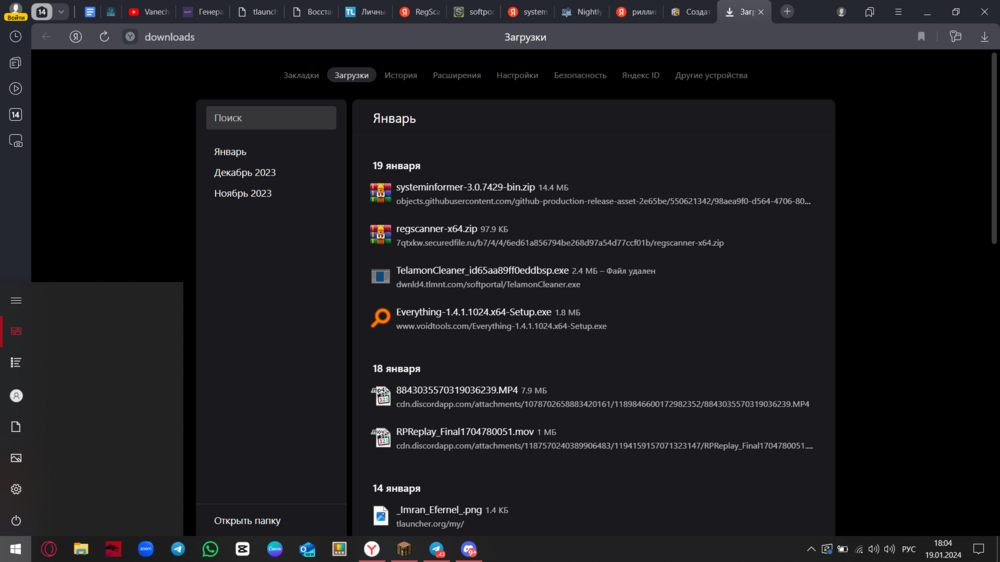Open the History clock icon in the browser sidebar

pos(15,37)
